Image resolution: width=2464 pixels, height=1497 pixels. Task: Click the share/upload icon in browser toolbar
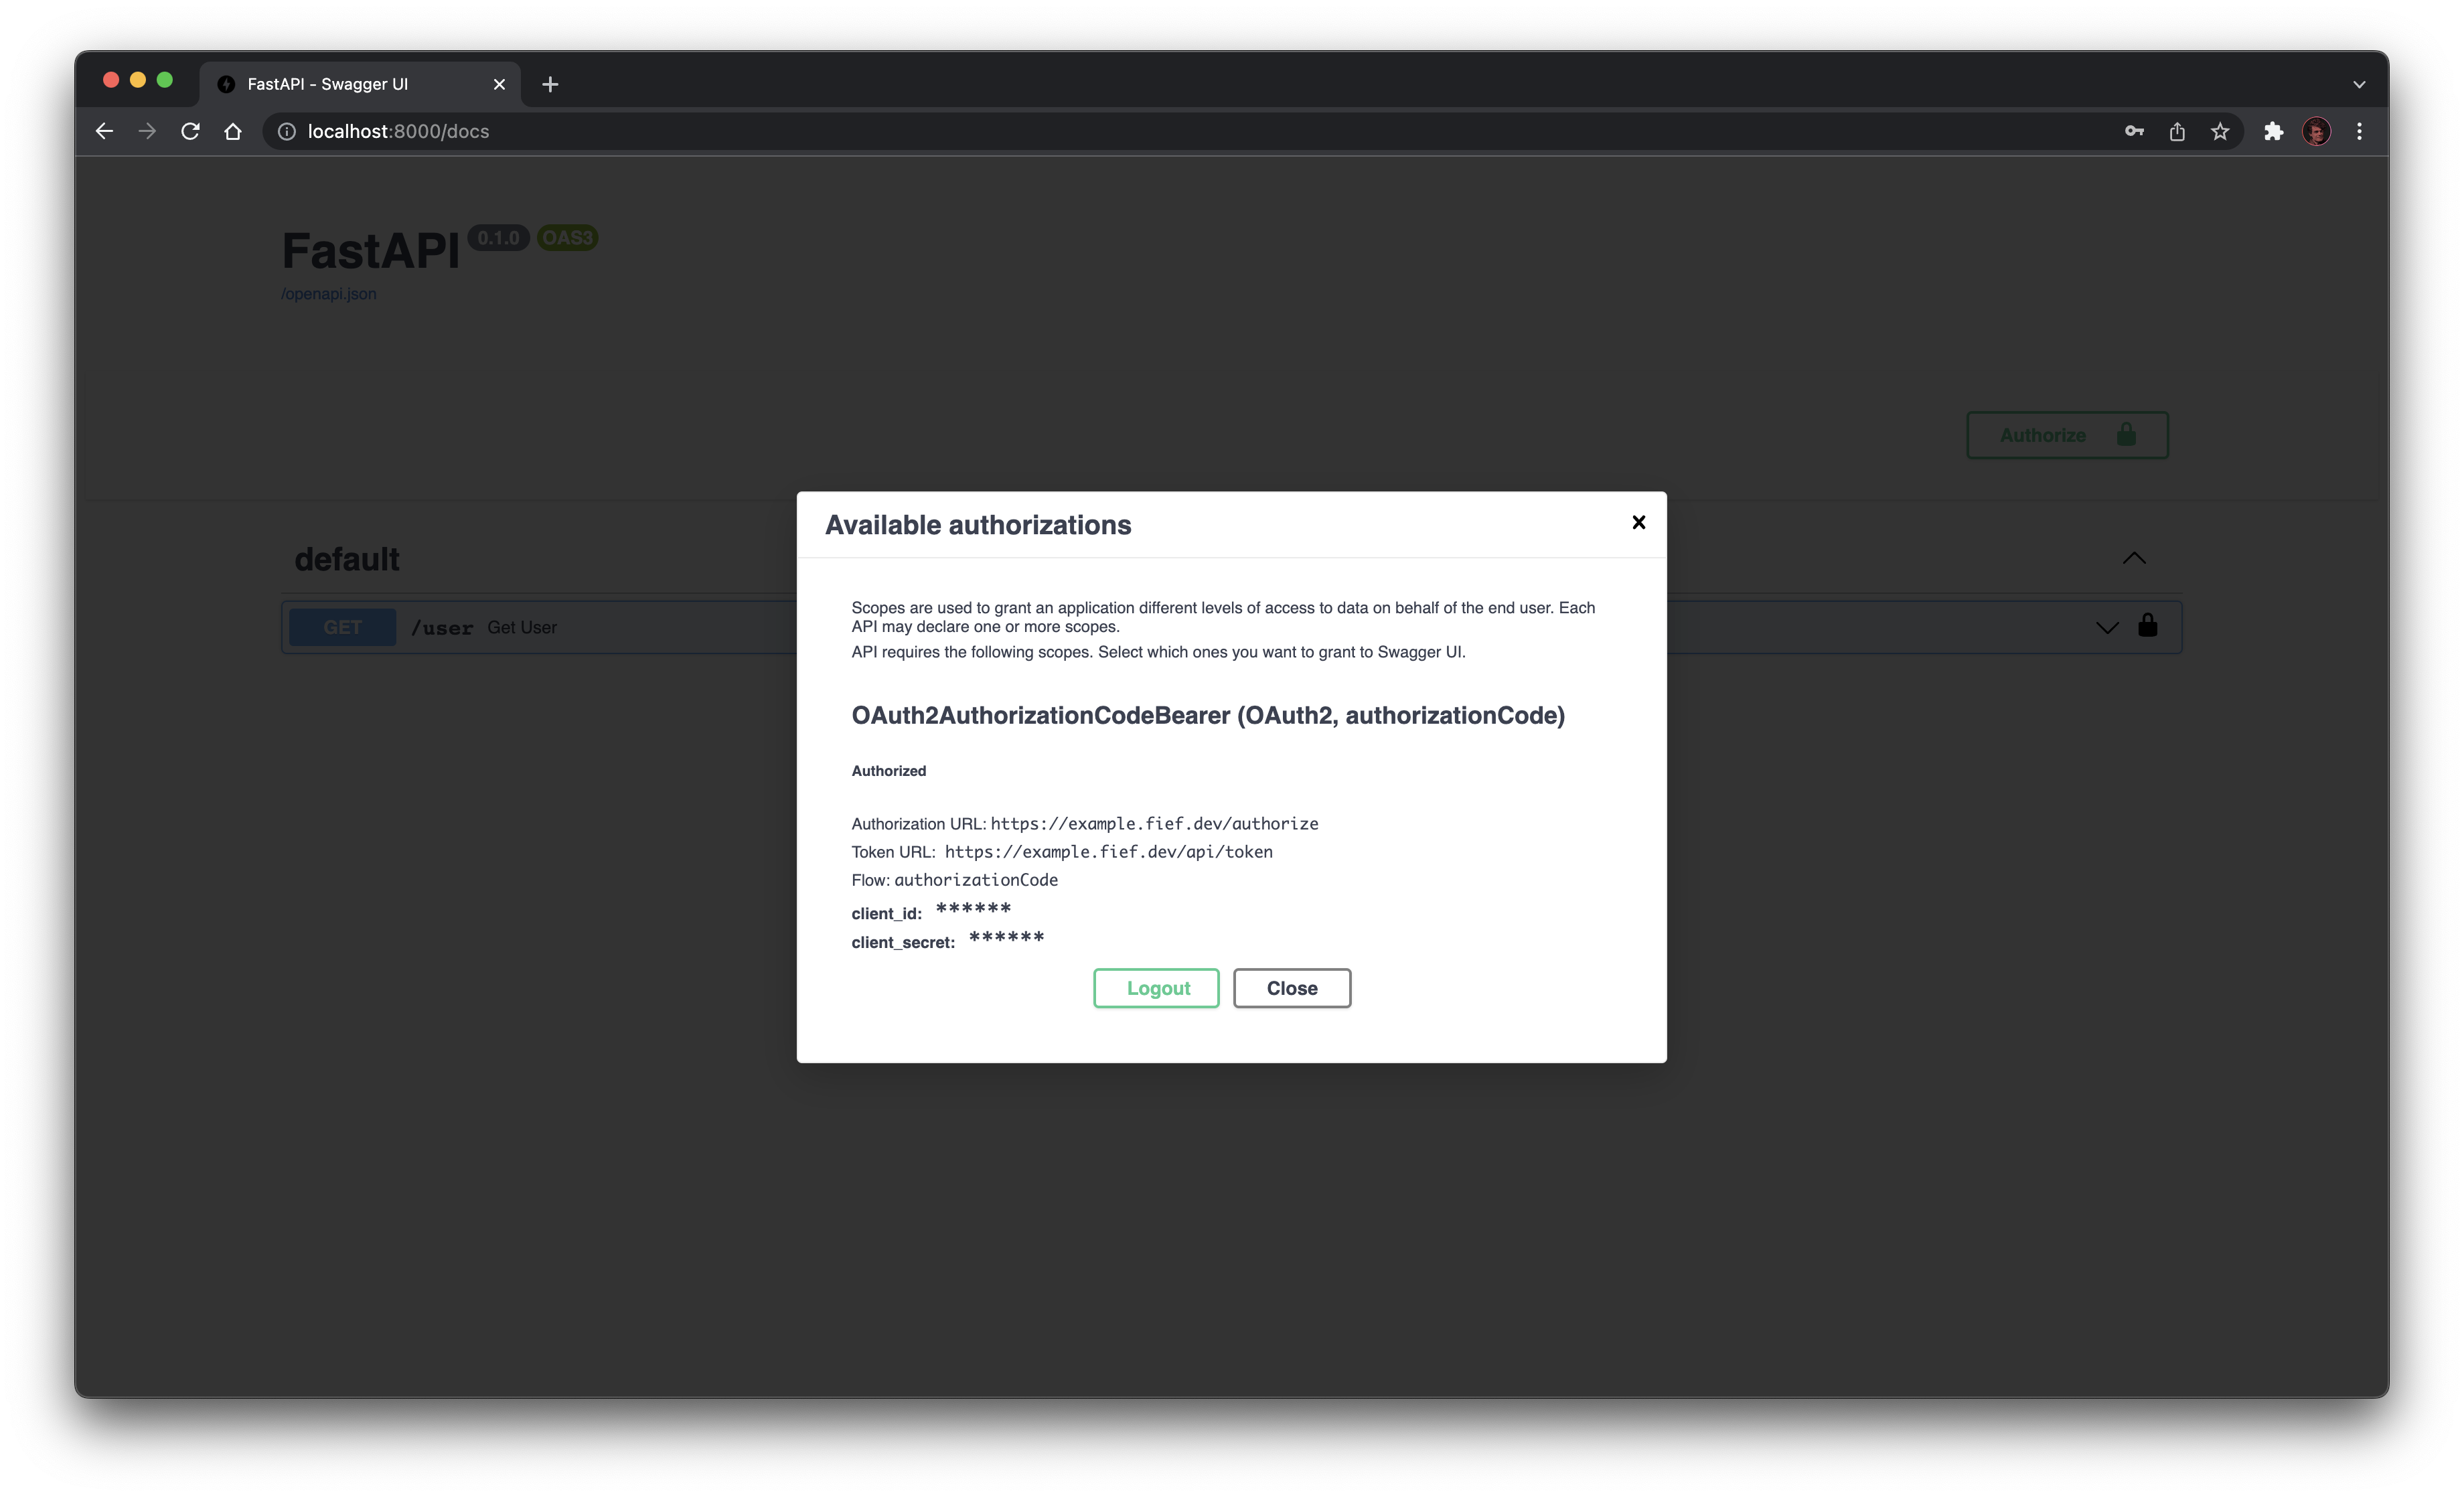[x=2176, y=131]
